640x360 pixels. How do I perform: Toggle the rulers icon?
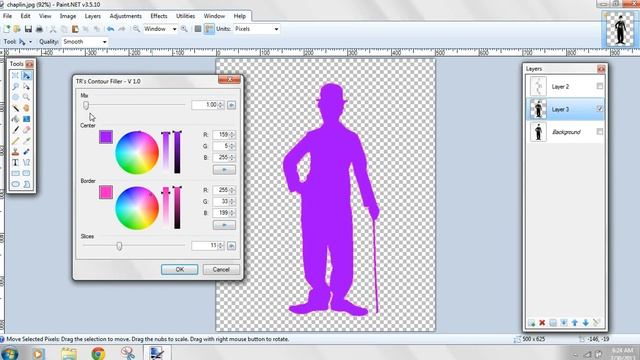209,29
